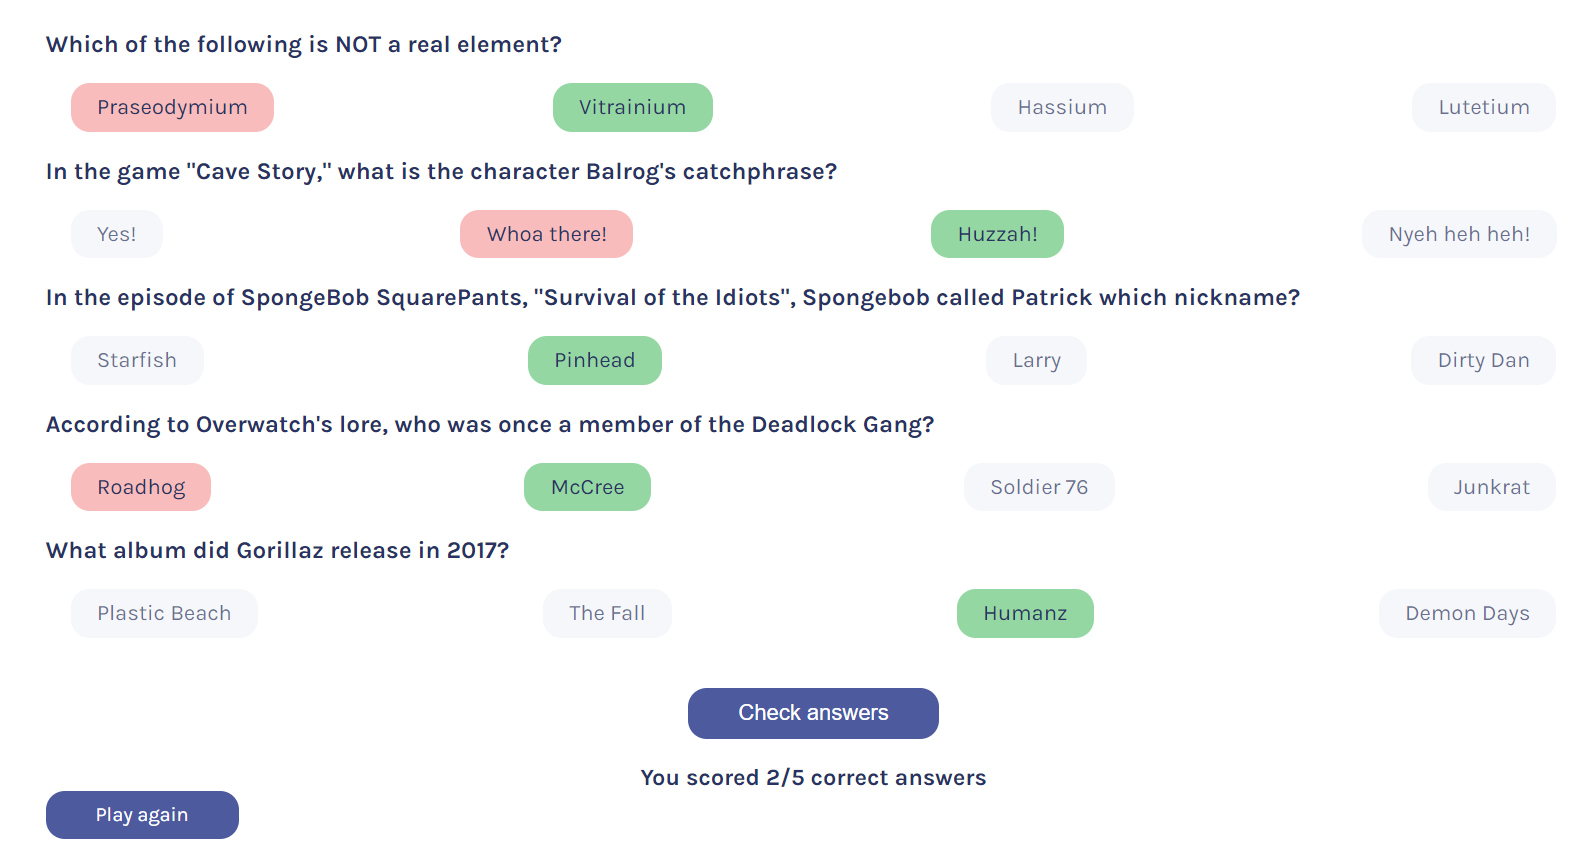Select 'Soldier 76' as an answer
This screenshot has height=857, width=1594.
click(1038, 487)
